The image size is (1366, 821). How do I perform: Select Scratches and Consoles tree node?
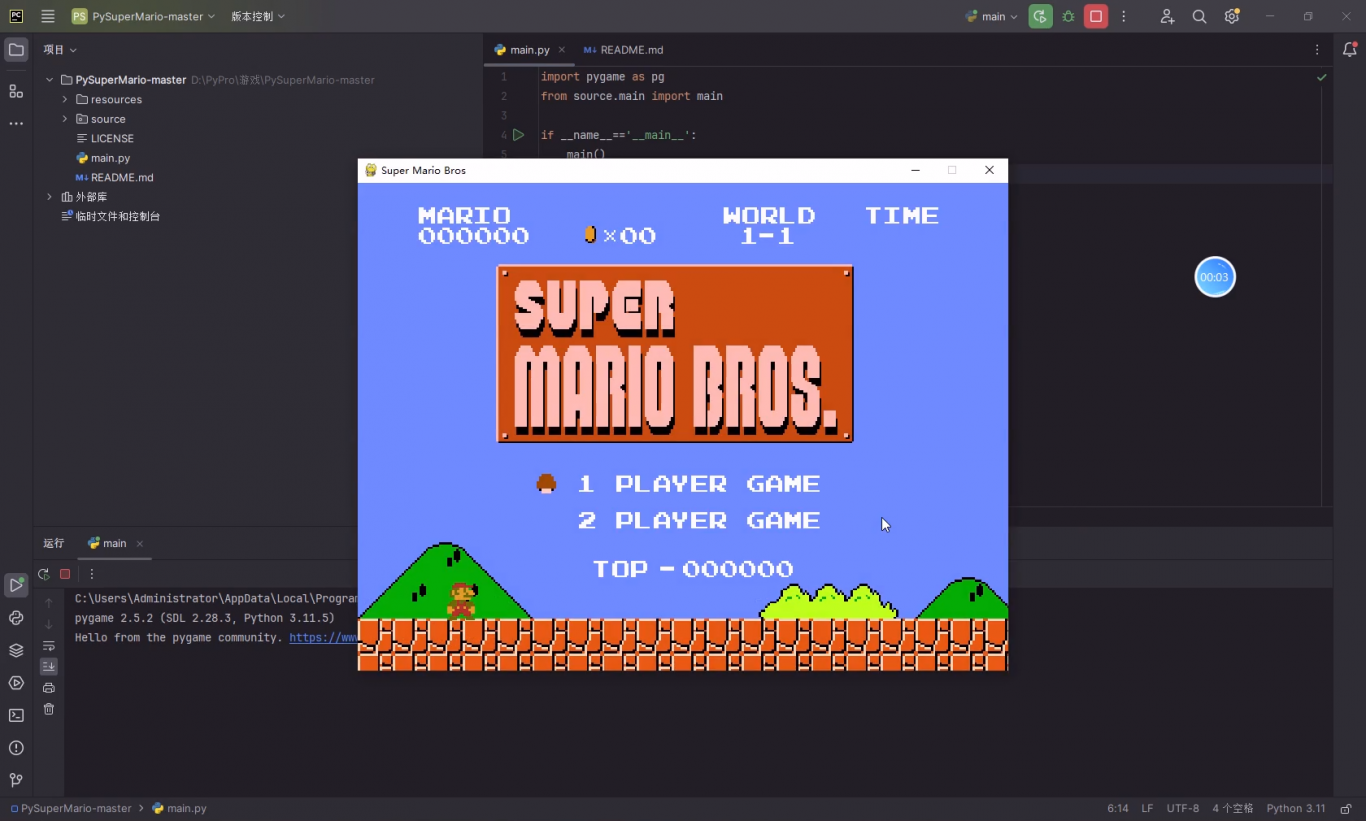[117, 216]
